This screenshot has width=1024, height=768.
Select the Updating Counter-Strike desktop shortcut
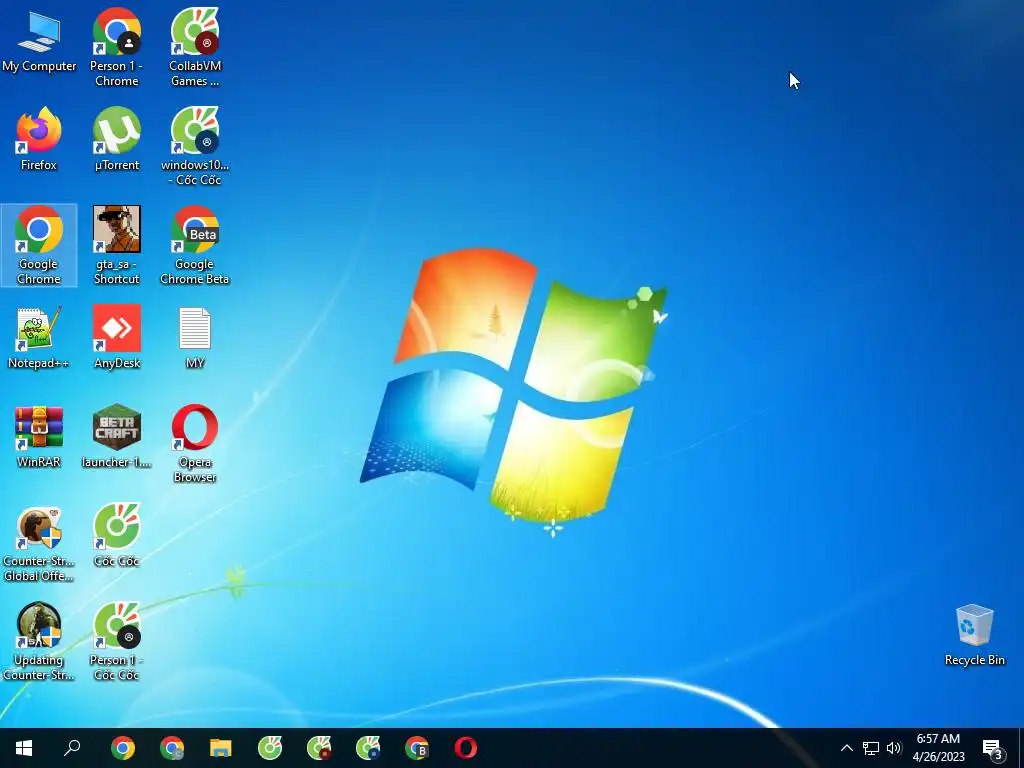39,643
